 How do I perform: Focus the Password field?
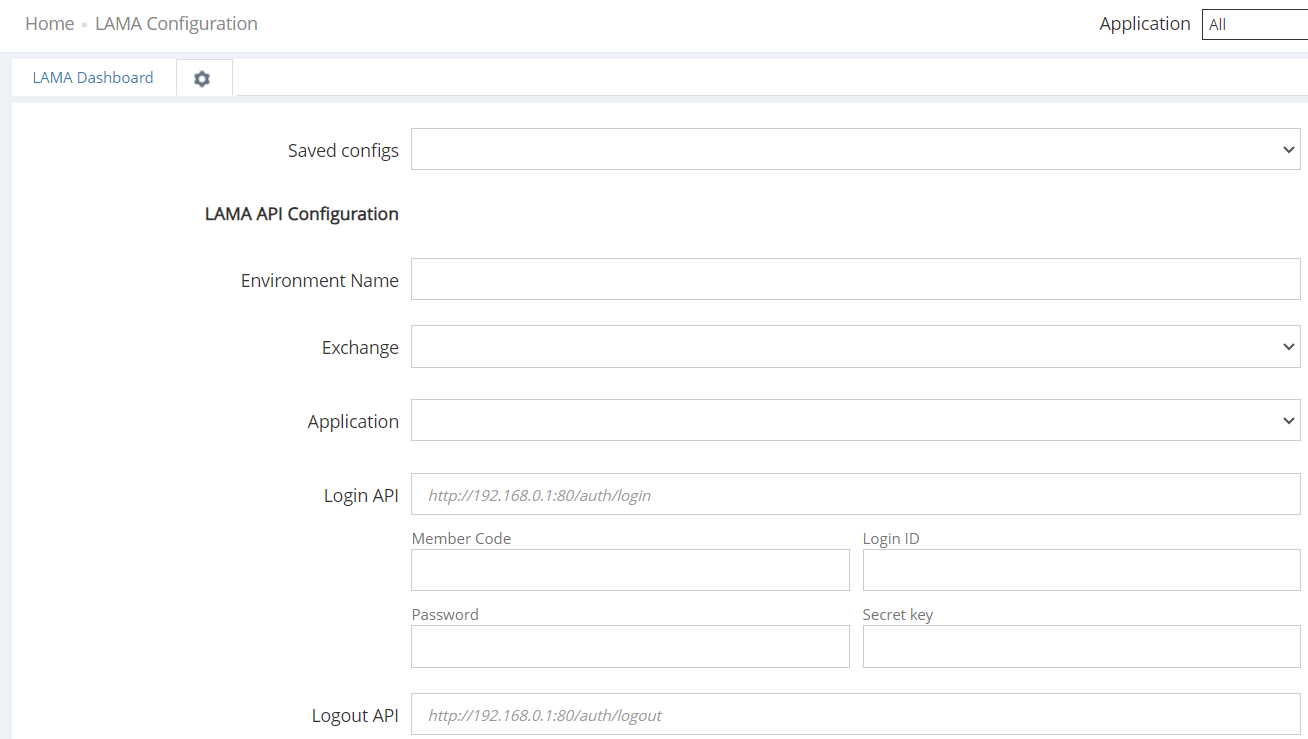pyautogui.click(x=630, y=647)
